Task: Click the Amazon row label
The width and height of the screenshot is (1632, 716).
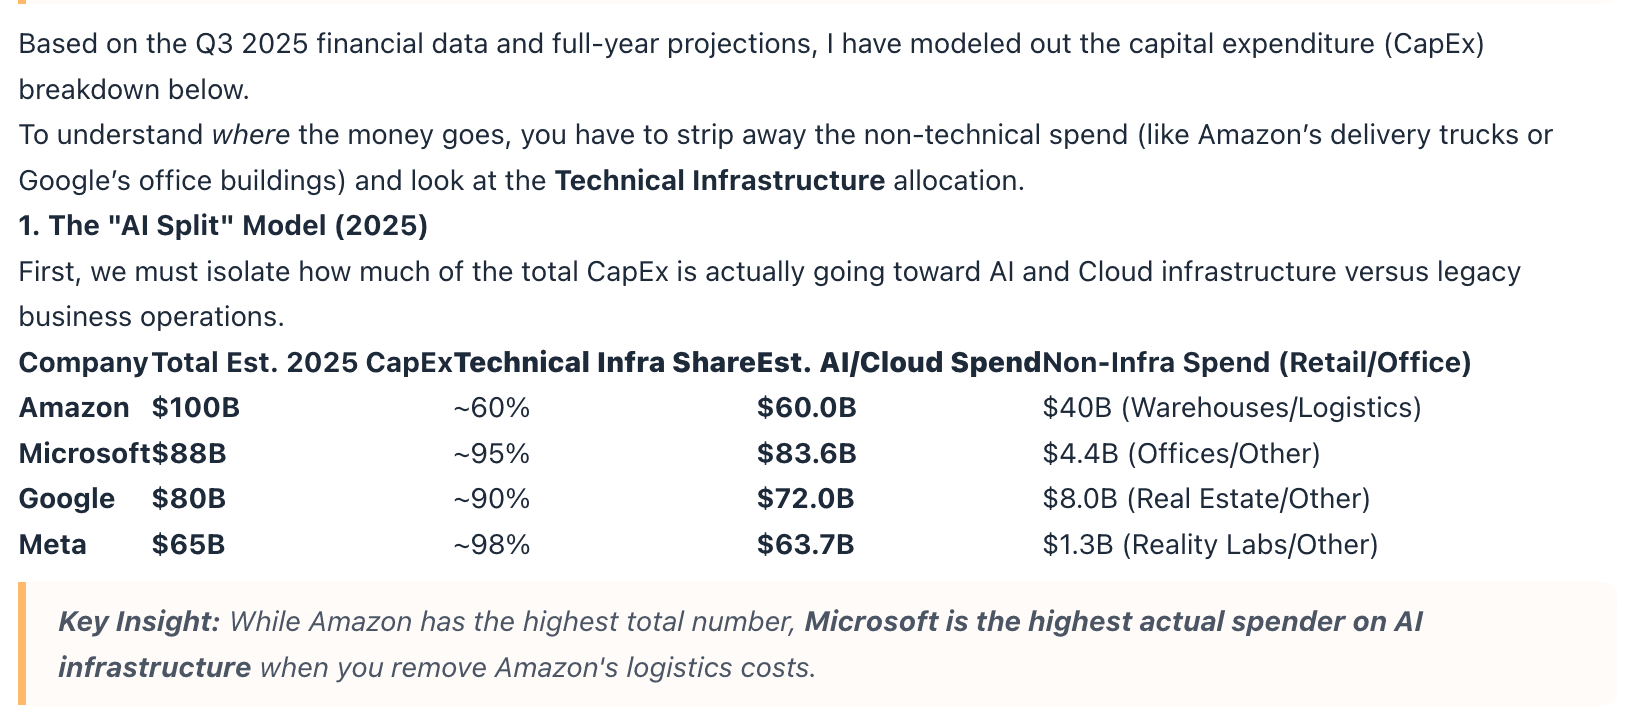Action: point(74,408)
